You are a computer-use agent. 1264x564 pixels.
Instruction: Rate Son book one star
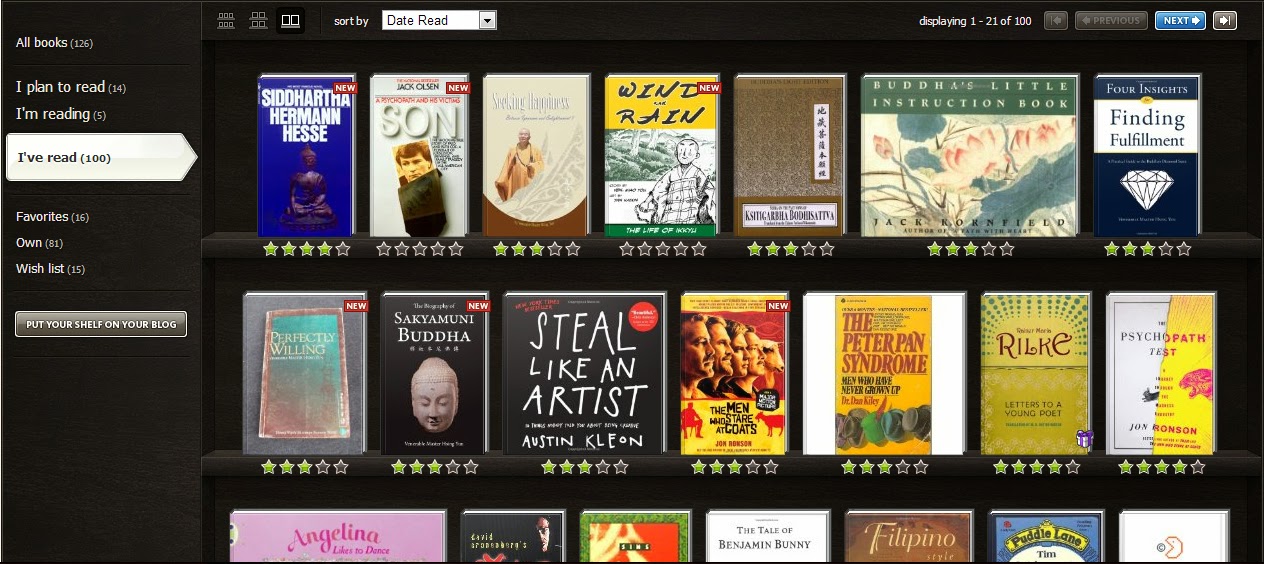(x=384, y=249)
